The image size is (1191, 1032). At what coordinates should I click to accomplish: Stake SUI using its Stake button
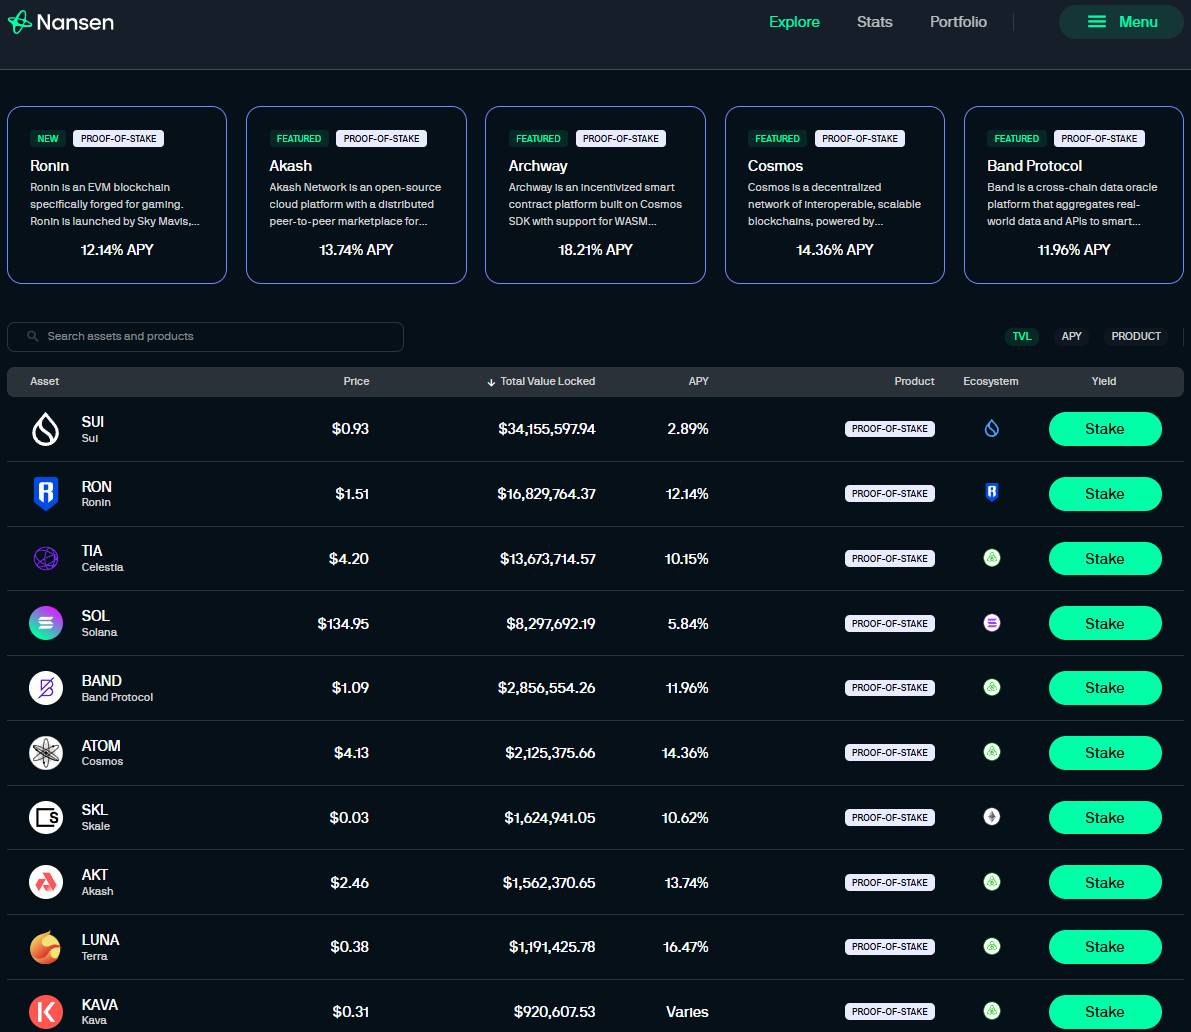click(1104, 429)
